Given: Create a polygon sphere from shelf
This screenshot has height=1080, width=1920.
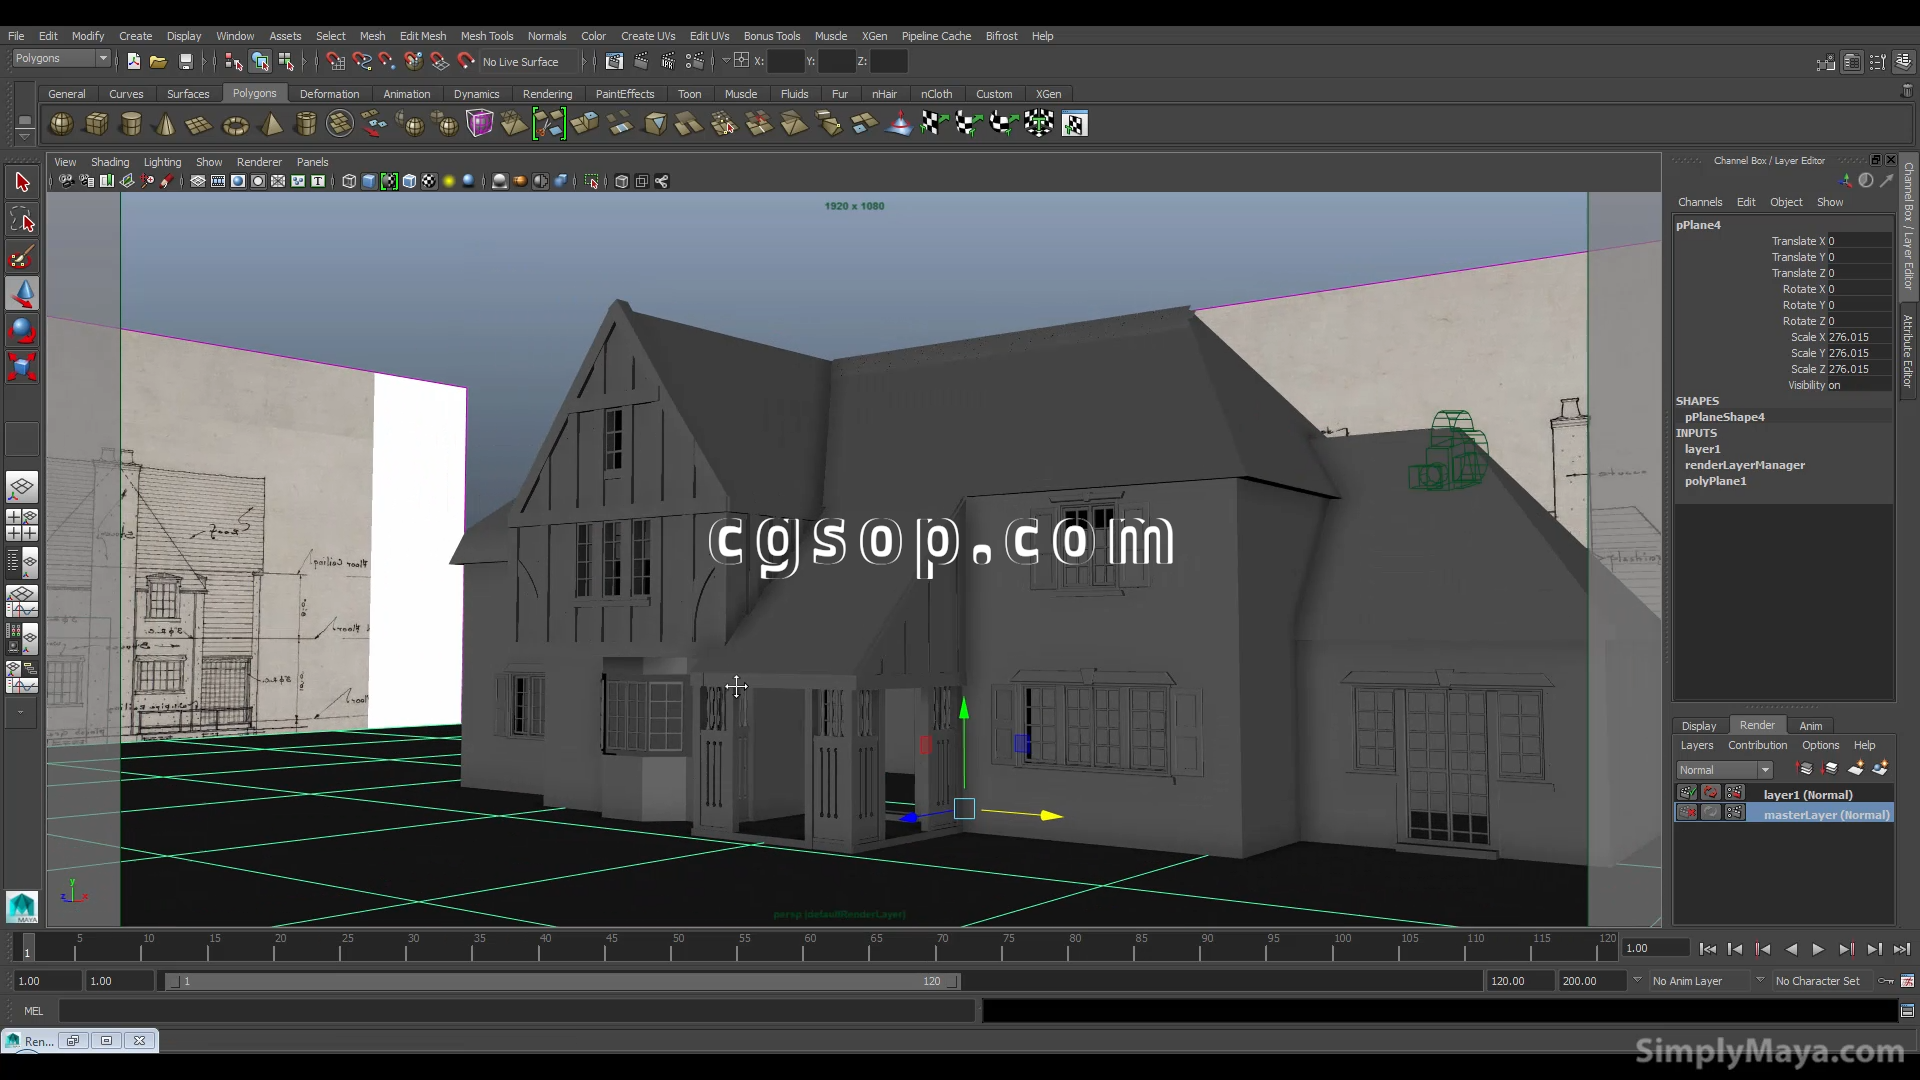Looking at the screenshot, I should pyautogui.click(x=61, y=124).
